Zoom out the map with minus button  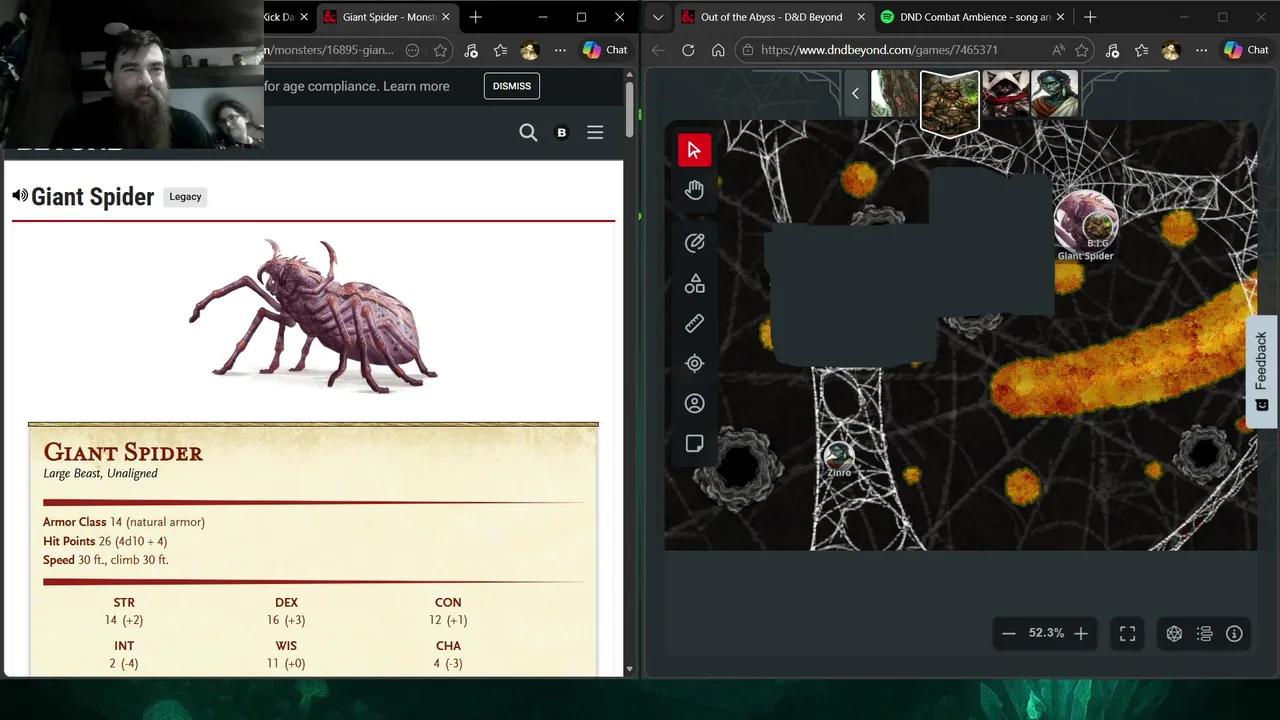point(1008,633)
